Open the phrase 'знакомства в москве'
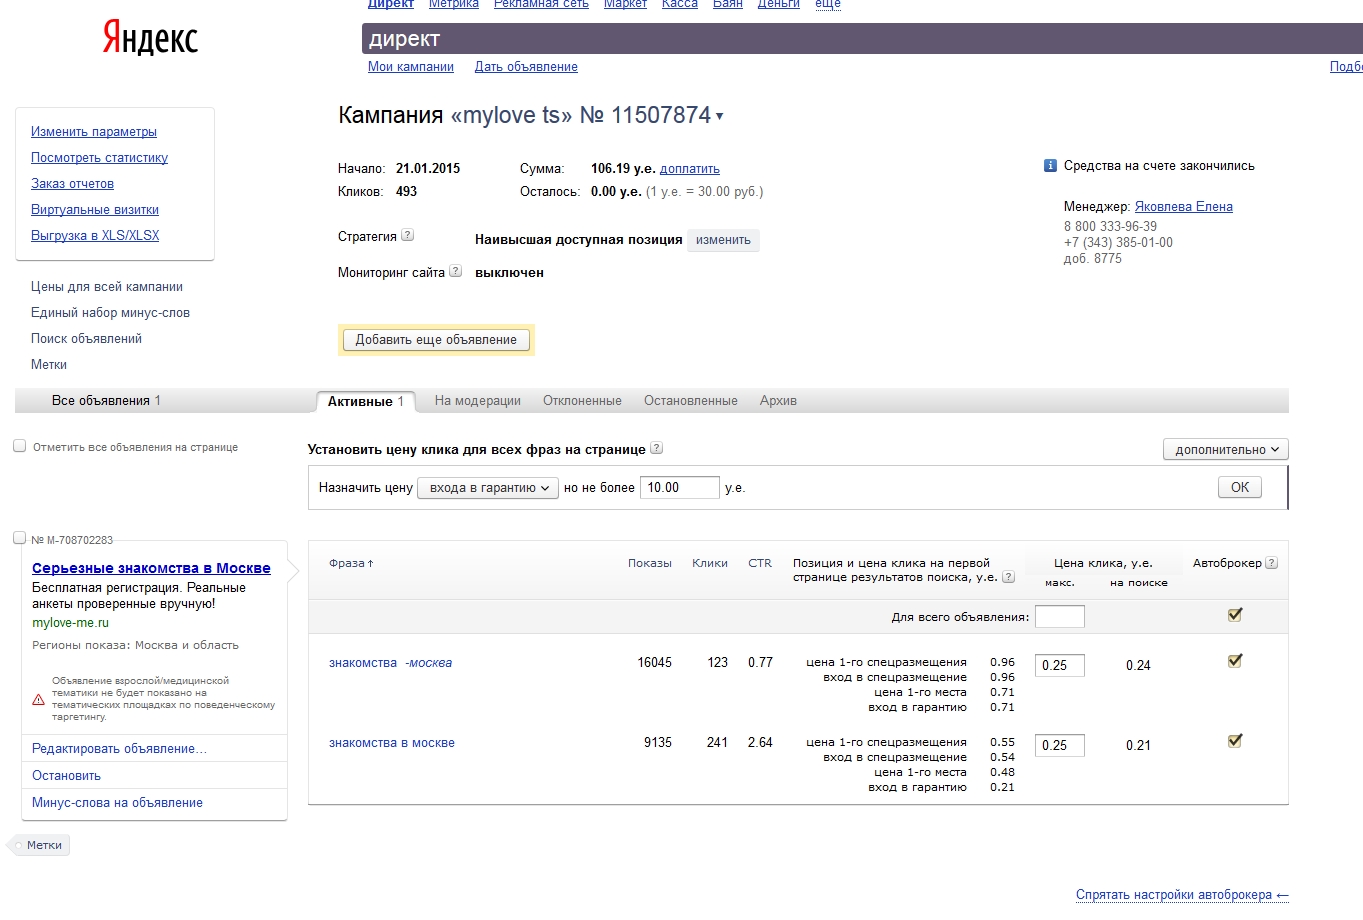The height and width of the screenshot is (920, 1363). coord(392,743)
